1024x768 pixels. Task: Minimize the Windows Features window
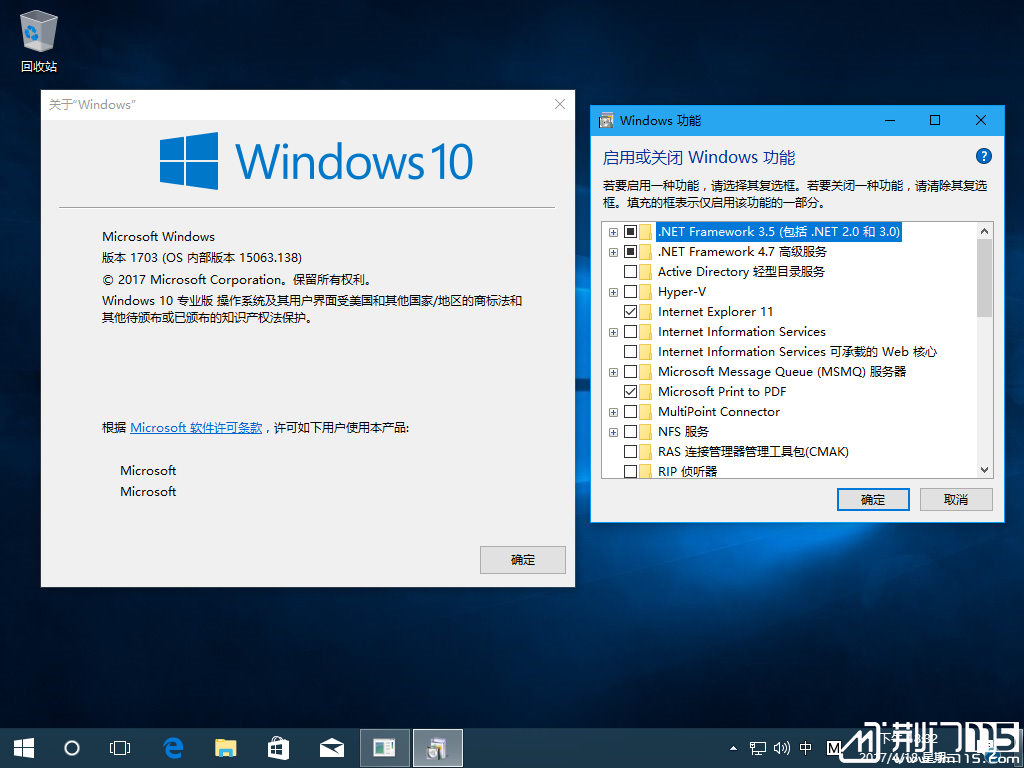(889, 120)
